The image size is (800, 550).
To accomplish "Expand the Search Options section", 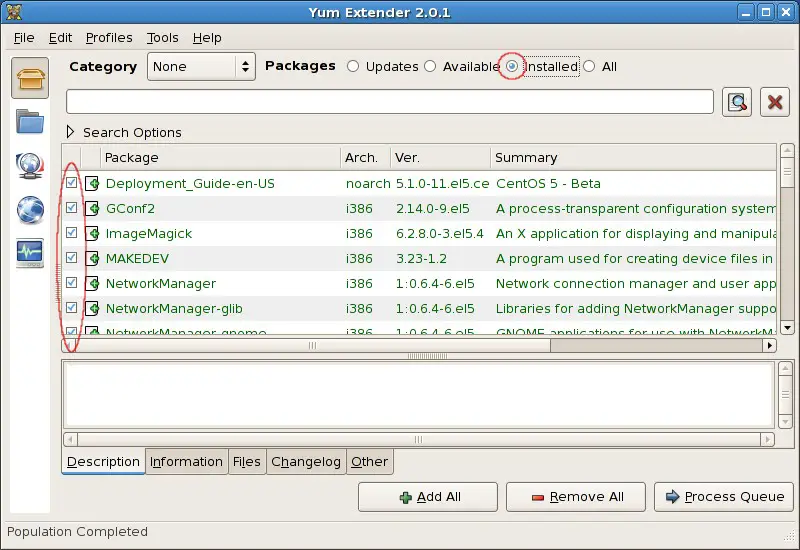I will coord(70,132).
